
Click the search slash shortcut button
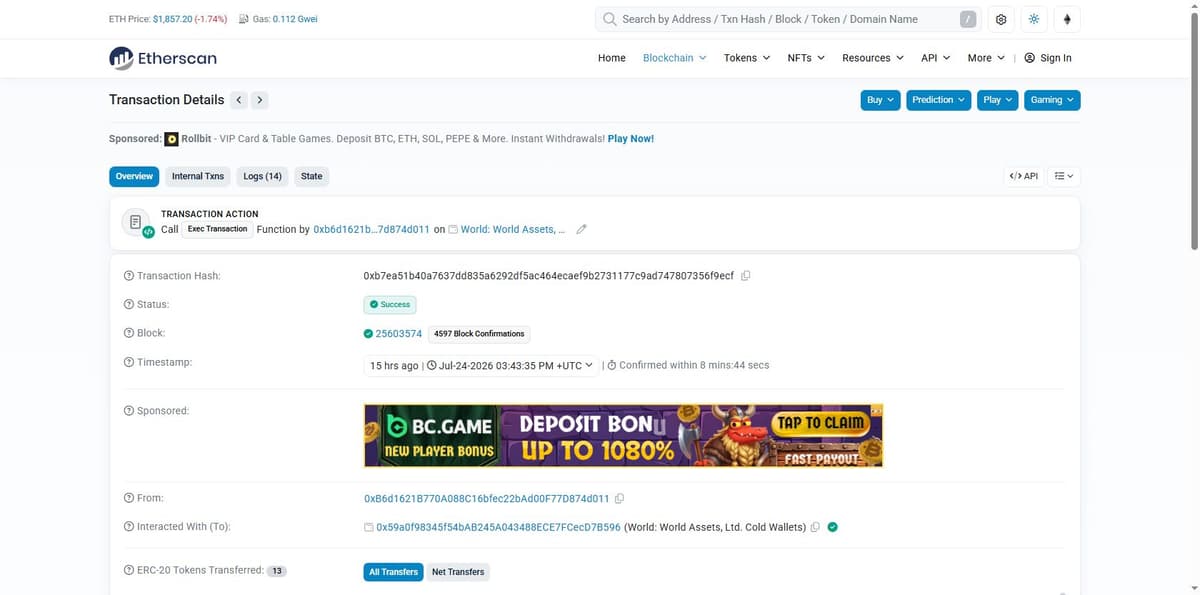968,19
